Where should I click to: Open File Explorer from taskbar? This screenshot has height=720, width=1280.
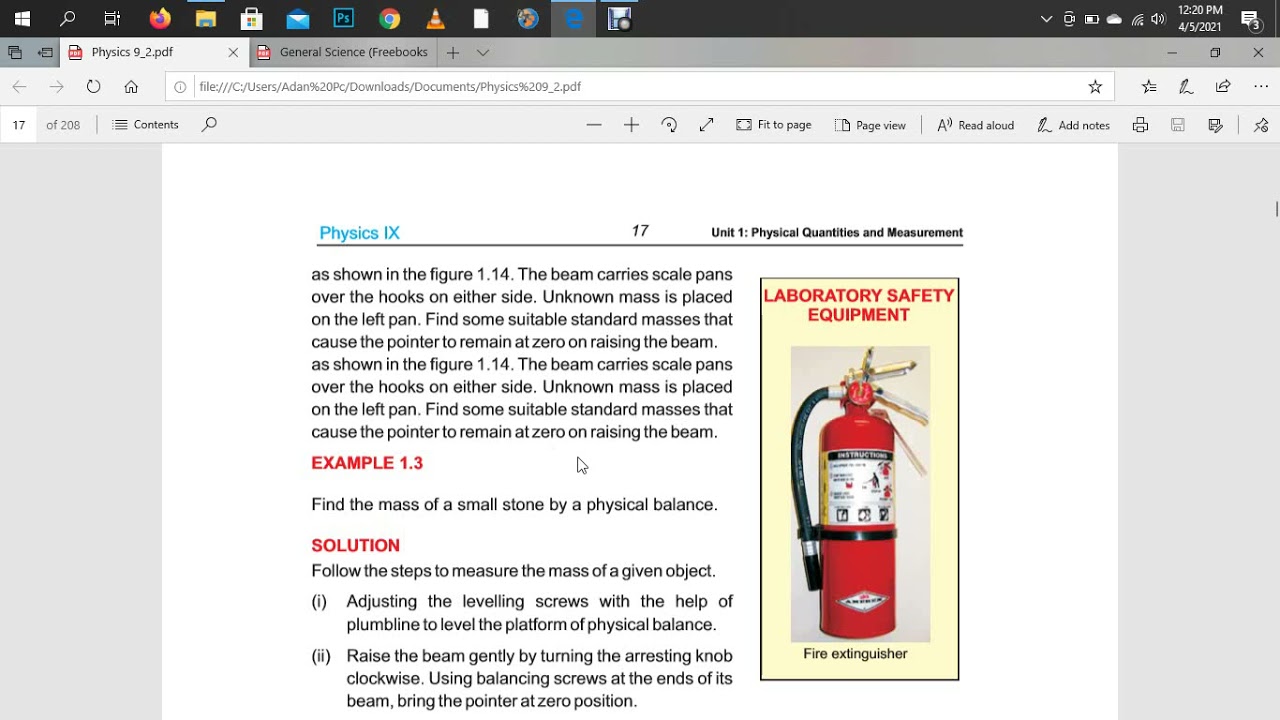click(x=206, y=18)
